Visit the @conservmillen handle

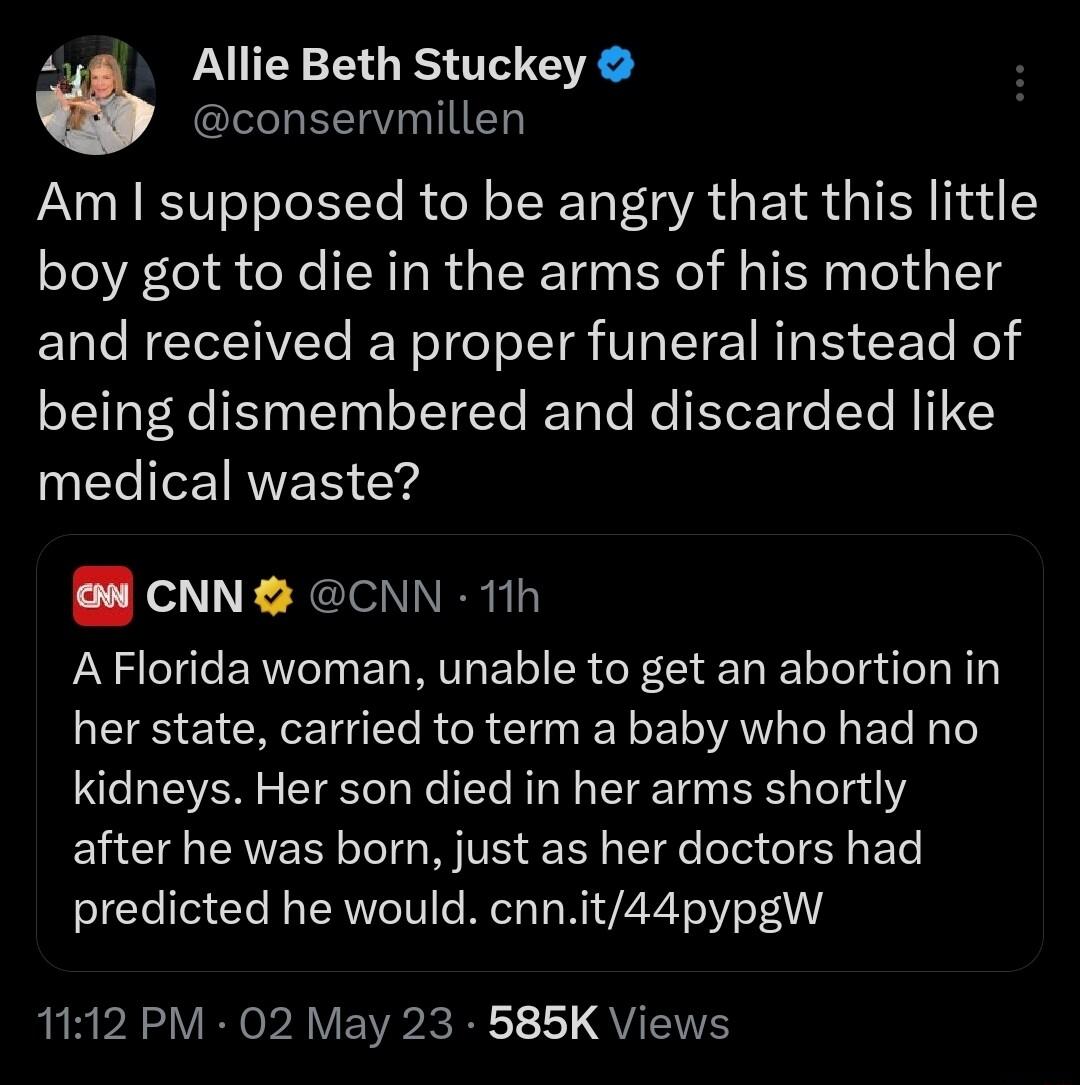point(360,118)
